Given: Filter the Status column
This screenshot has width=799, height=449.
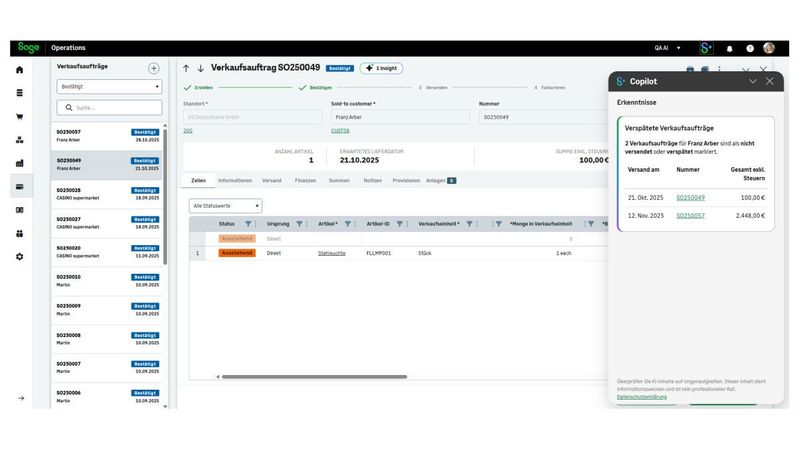Looking at the screenshot, I should coord(248,224).
